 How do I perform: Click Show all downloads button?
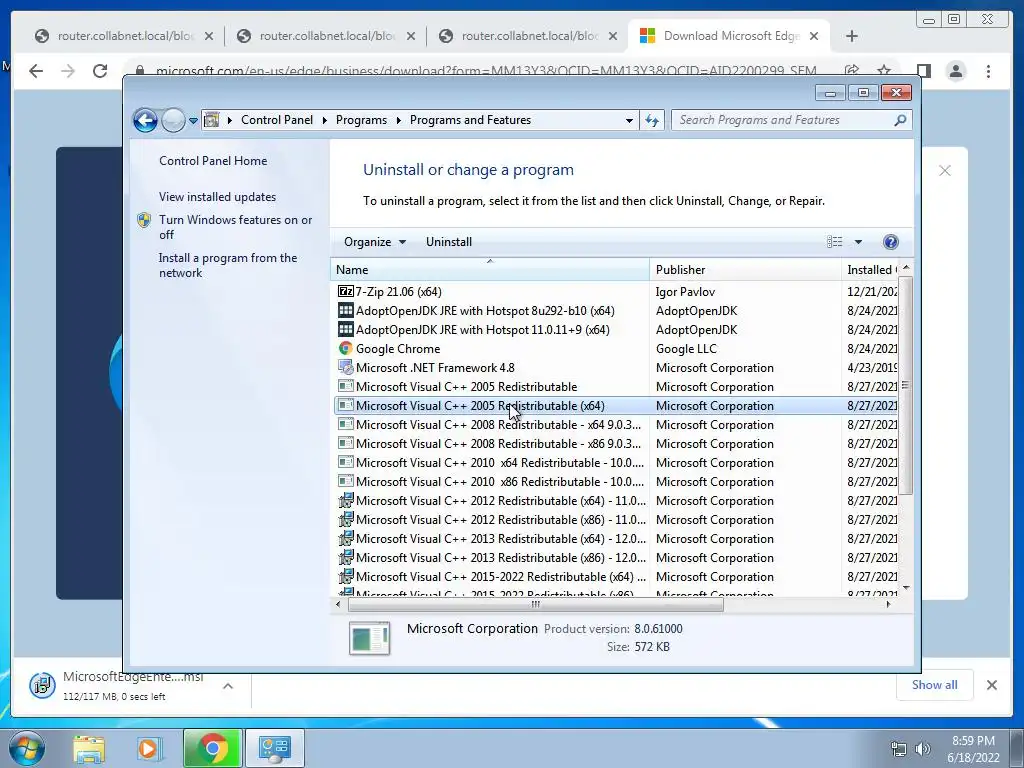[x=935, y=684]
